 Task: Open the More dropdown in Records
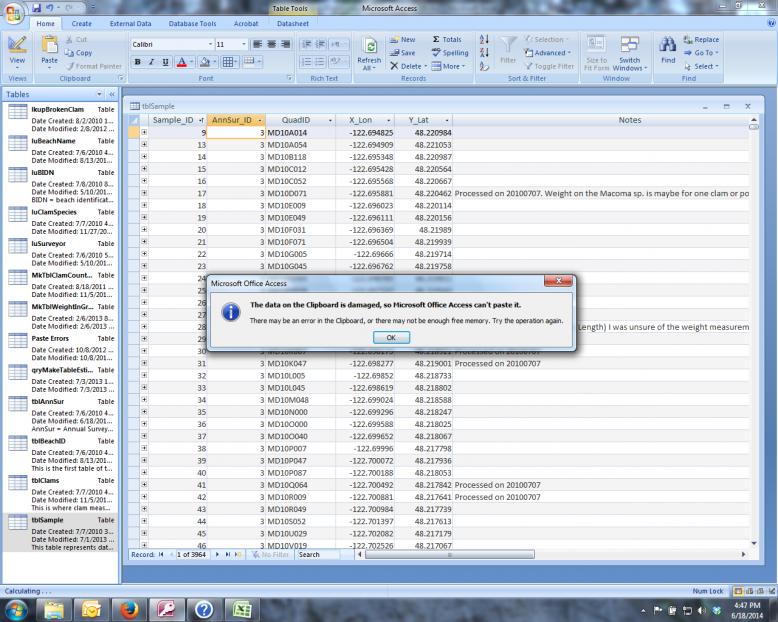point(449,66)
